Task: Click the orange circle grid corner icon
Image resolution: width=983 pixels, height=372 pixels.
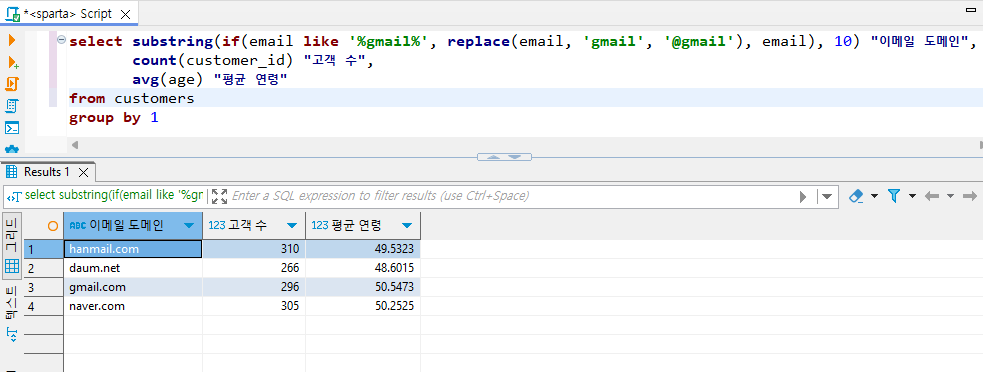Action: [x=53, y=226]
